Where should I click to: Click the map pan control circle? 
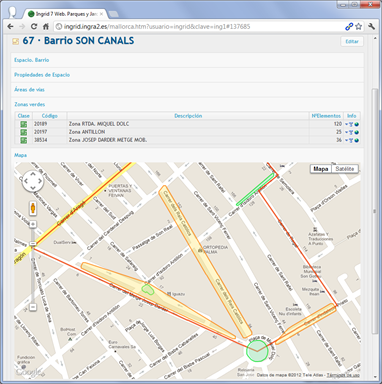(x=33, y=182)
